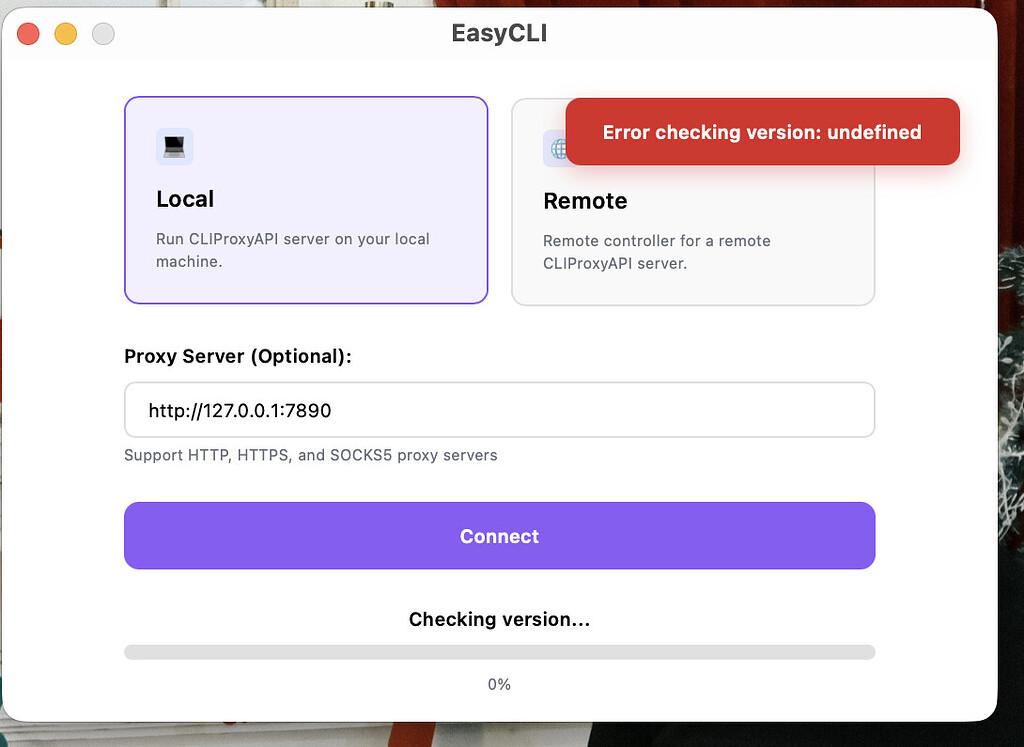The height and width of the screenshot is (747, 1024).
Task: Click 'Support HTTP, HTTPS, and SOCKS5' hint text
Action: point(311,455)
